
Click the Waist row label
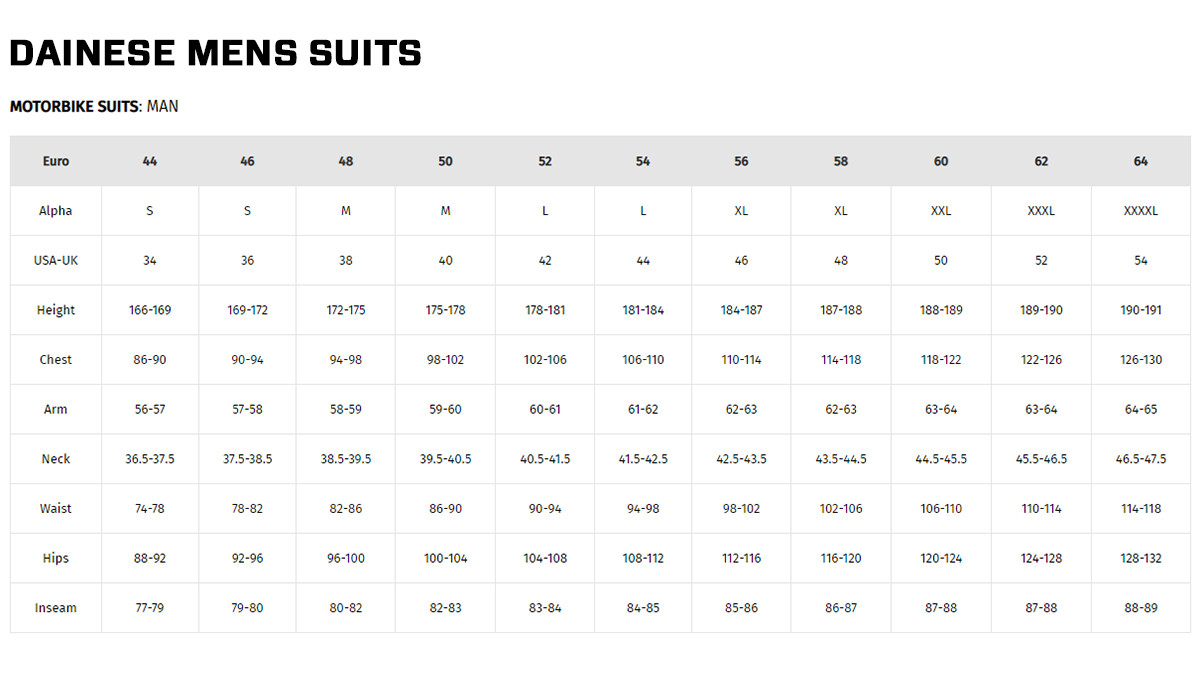56,509
